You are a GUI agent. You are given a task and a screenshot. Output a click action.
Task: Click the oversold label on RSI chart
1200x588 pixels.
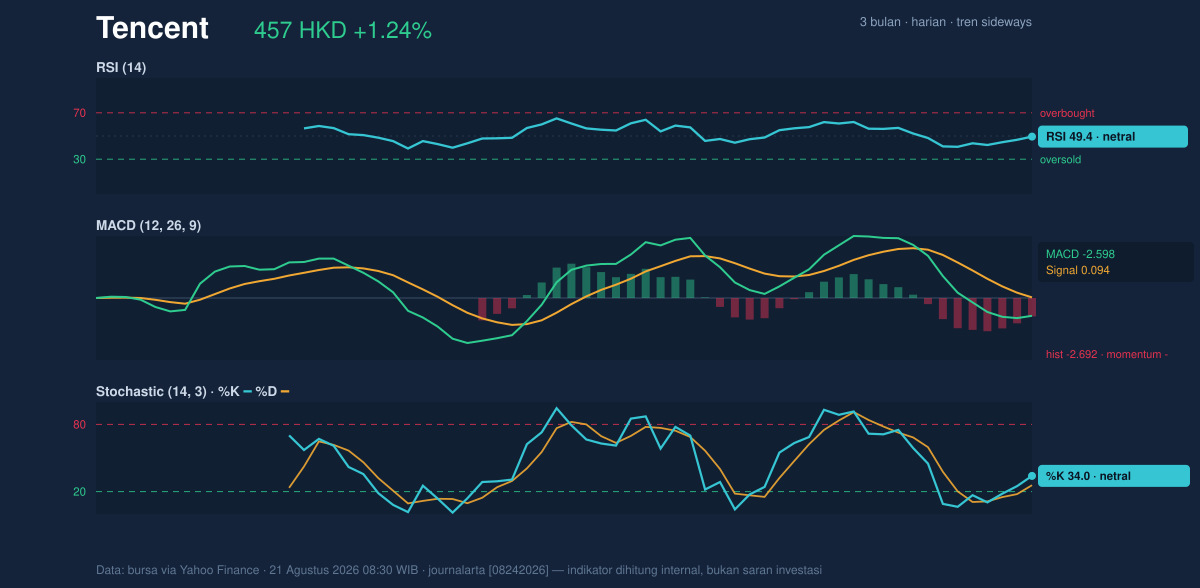tap(1060, 159)
